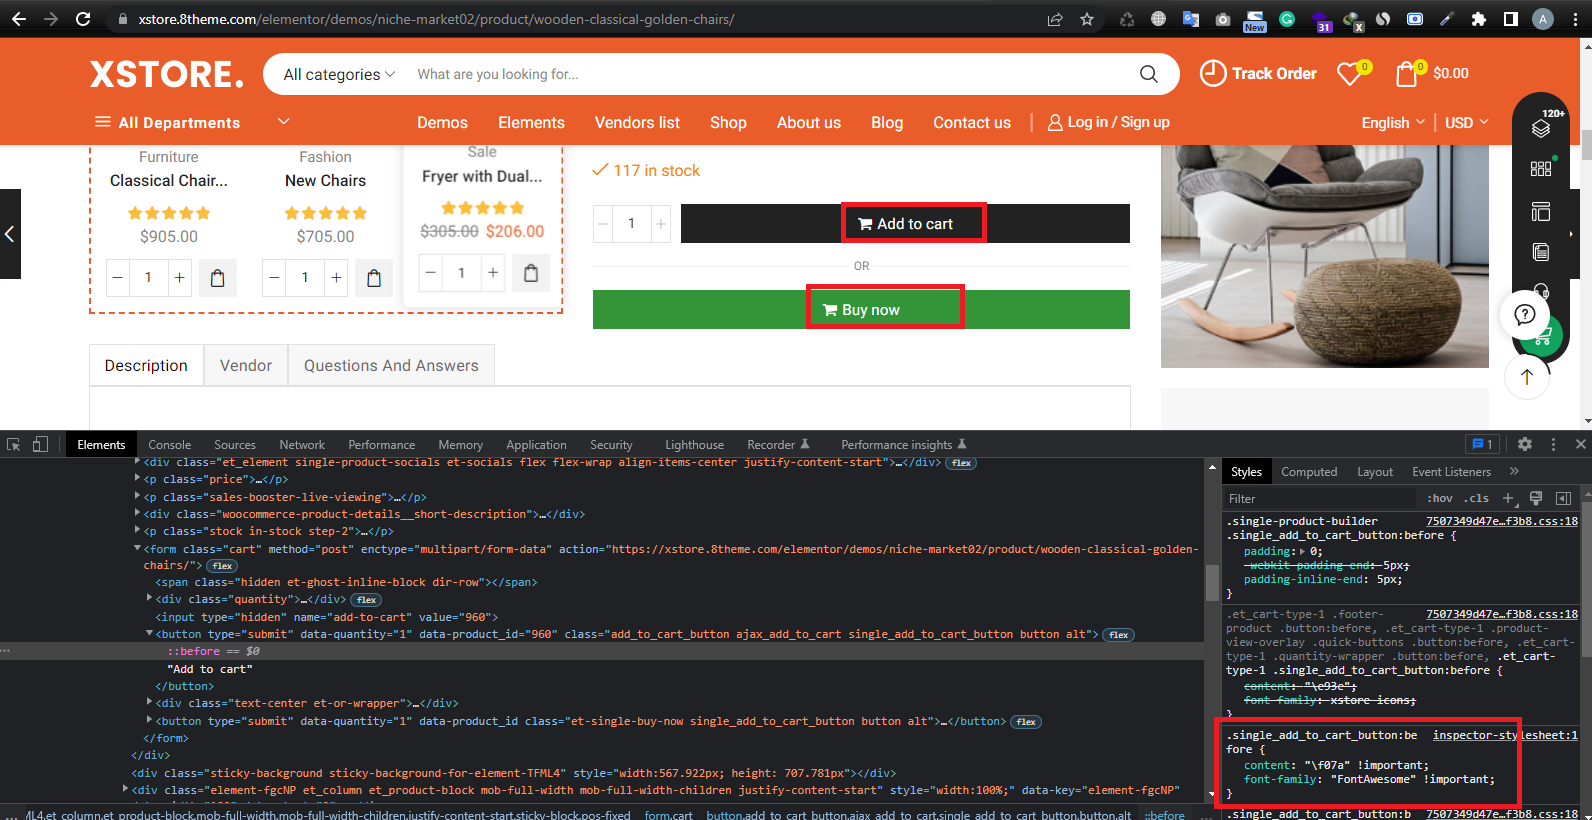
Task: Click the help question mark bubble
Action: [1525, 315]
